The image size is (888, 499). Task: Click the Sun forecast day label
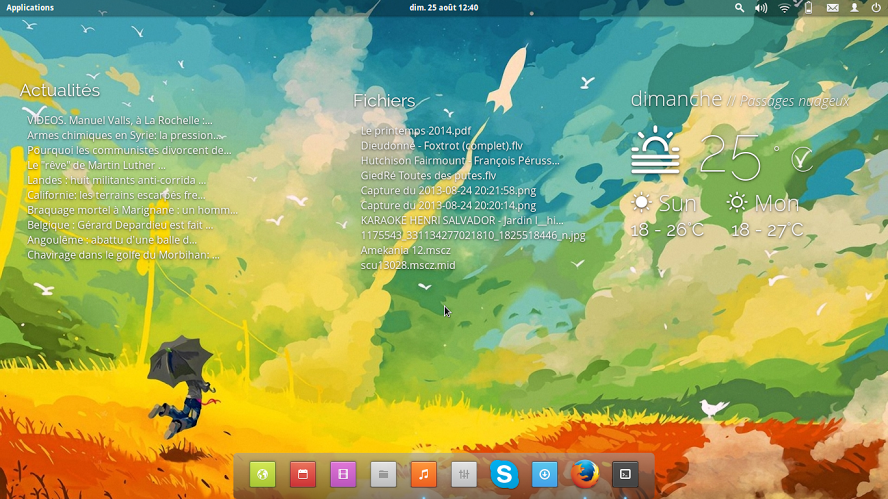click(x=677, y=203)
